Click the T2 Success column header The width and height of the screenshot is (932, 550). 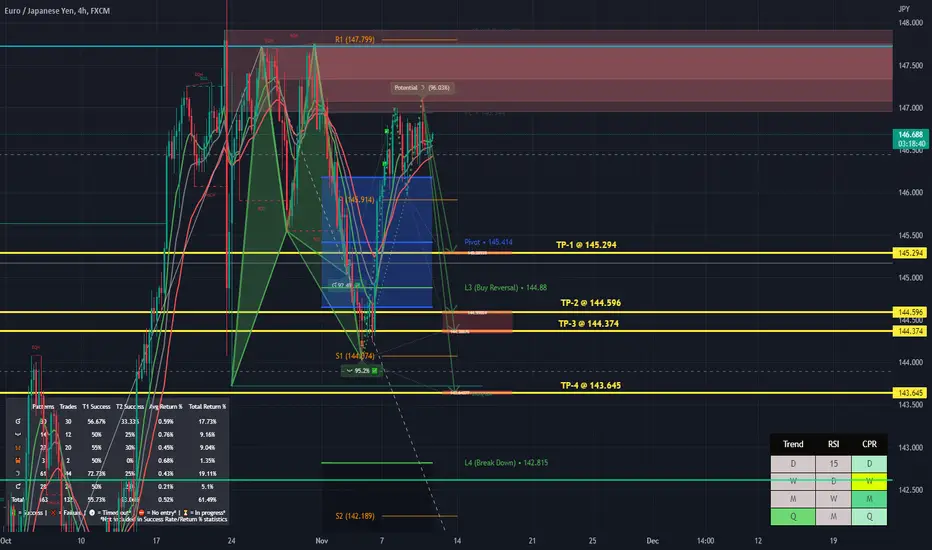[x=130, y=407]
